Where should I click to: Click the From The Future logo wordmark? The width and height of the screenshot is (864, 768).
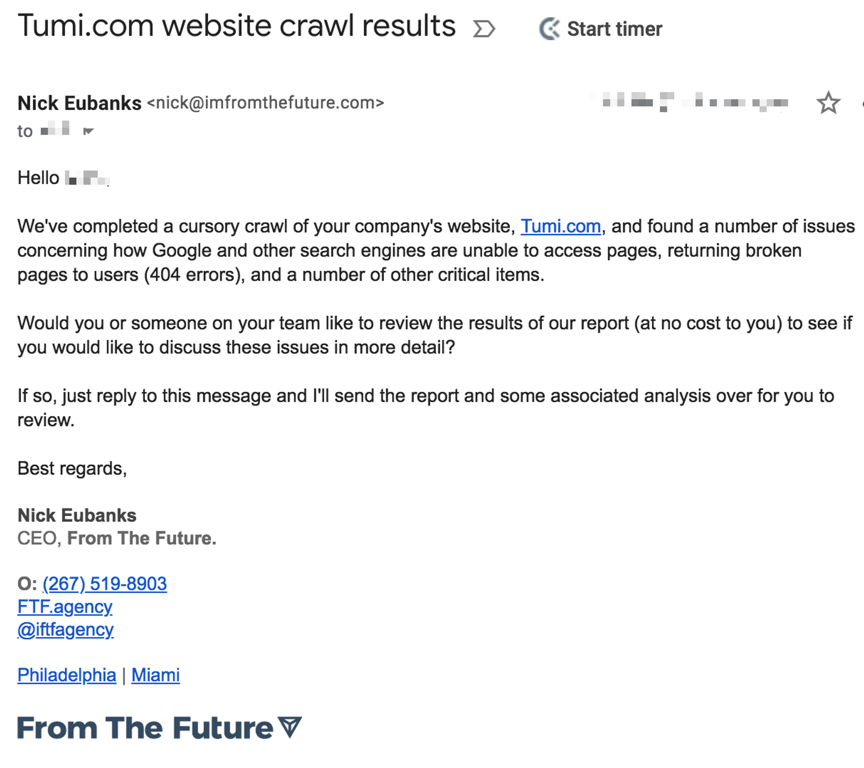[x=145, y=728]
